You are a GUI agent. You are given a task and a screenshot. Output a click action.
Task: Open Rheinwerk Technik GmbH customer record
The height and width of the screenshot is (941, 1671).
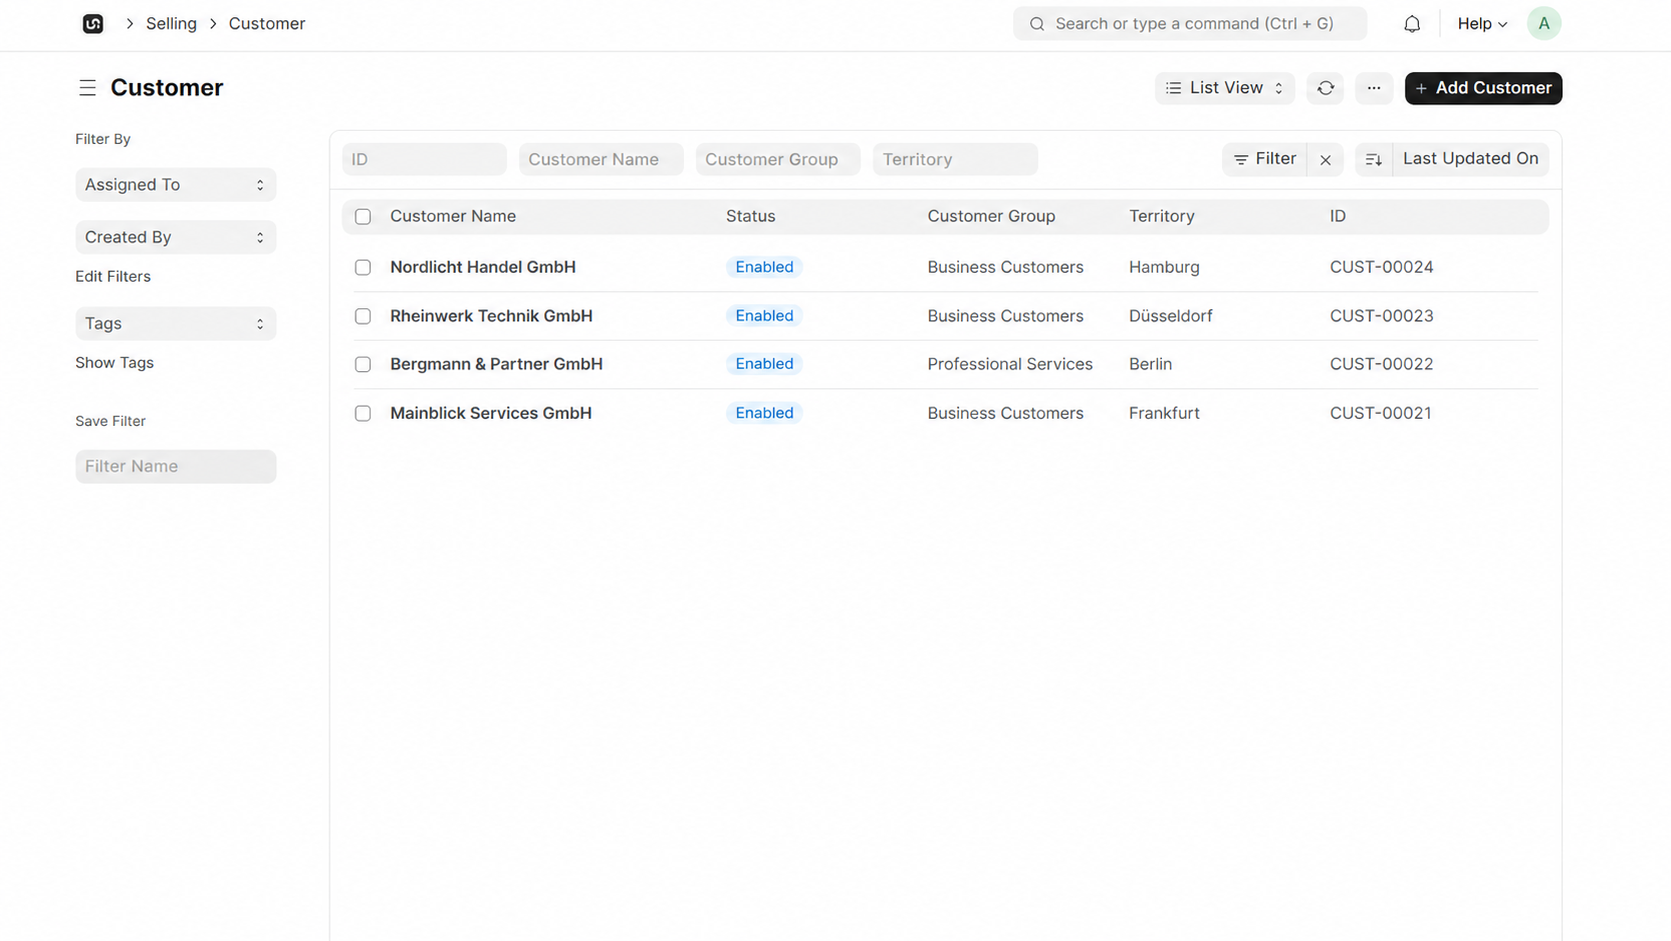click(491, 316)
